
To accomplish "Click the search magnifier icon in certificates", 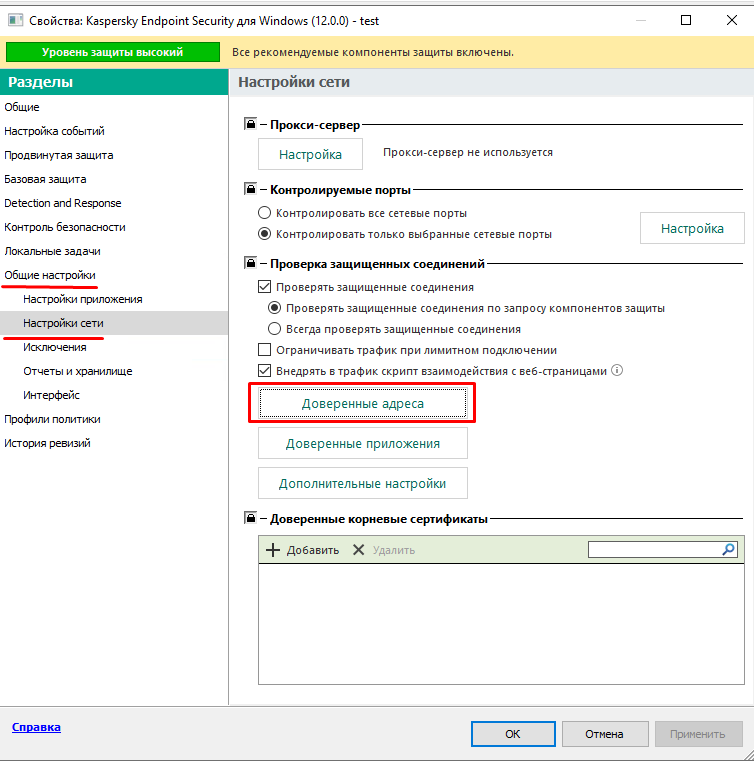I will coord(728,549).
